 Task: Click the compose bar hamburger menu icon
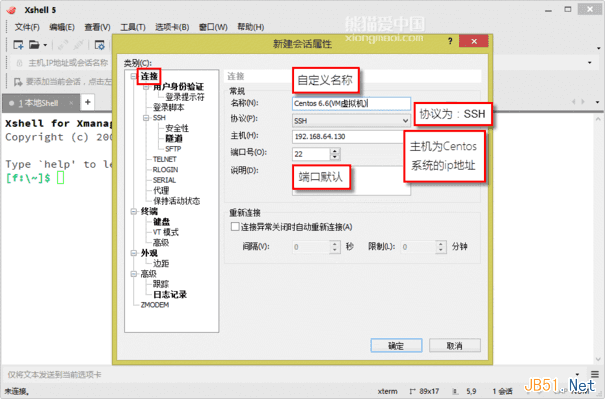[x=595, y=374]
